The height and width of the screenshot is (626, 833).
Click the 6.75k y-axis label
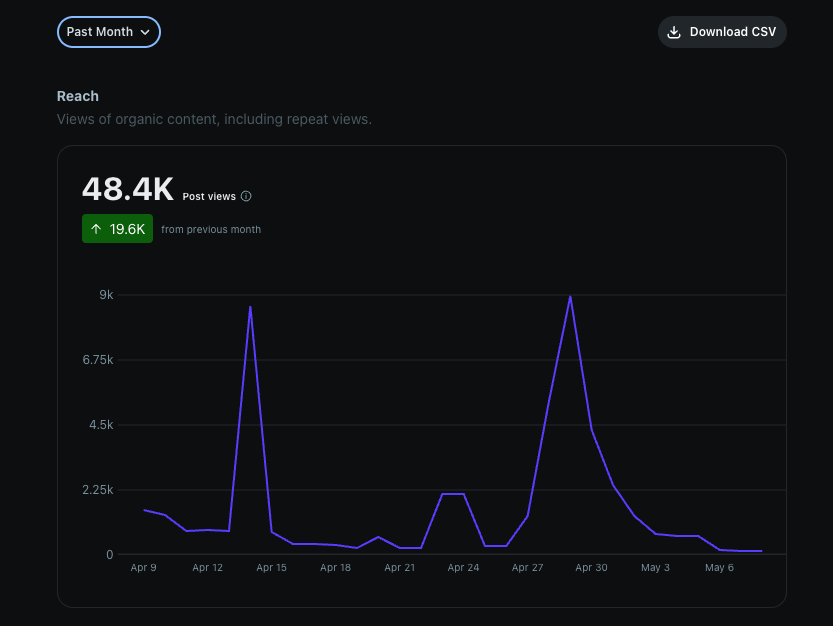[x=98, y=360]
